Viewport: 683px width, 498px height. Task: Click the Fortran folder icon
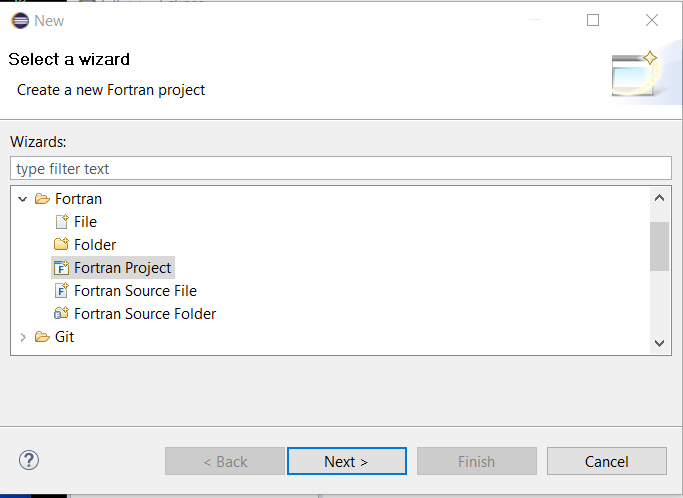point(42,199)
